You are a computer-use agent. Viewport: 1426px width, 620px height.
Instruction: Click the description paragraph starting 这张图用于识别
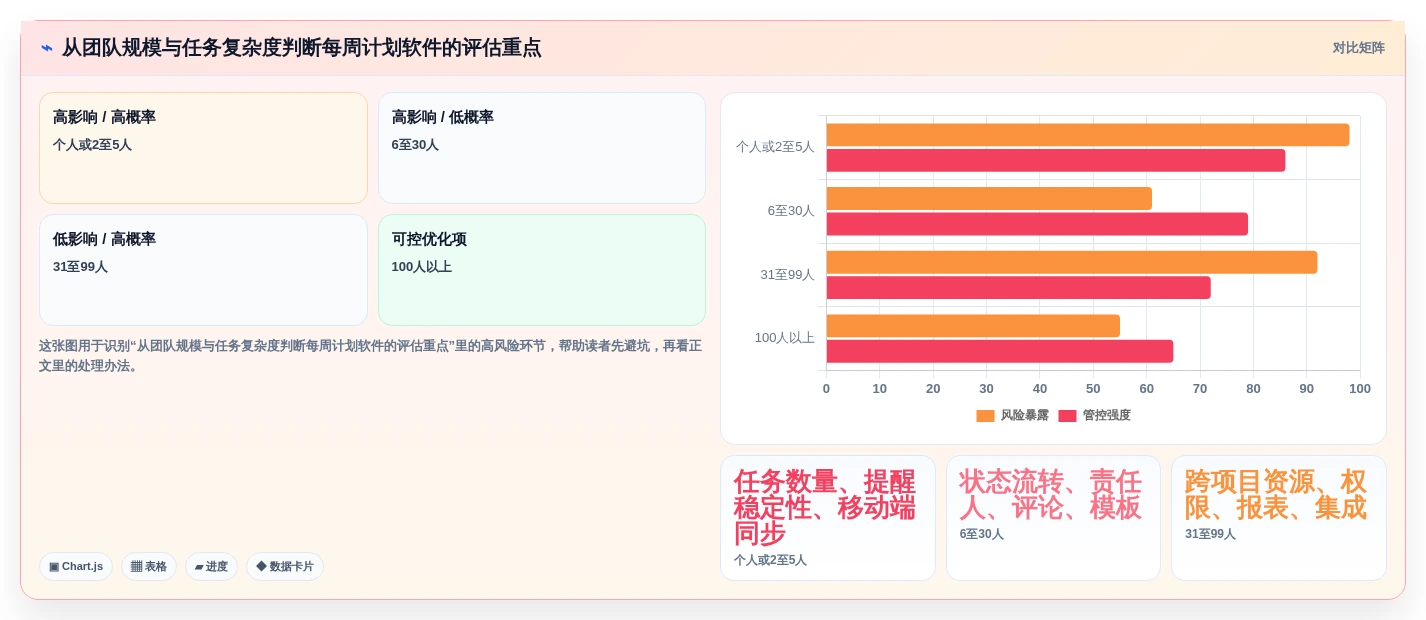372,356
